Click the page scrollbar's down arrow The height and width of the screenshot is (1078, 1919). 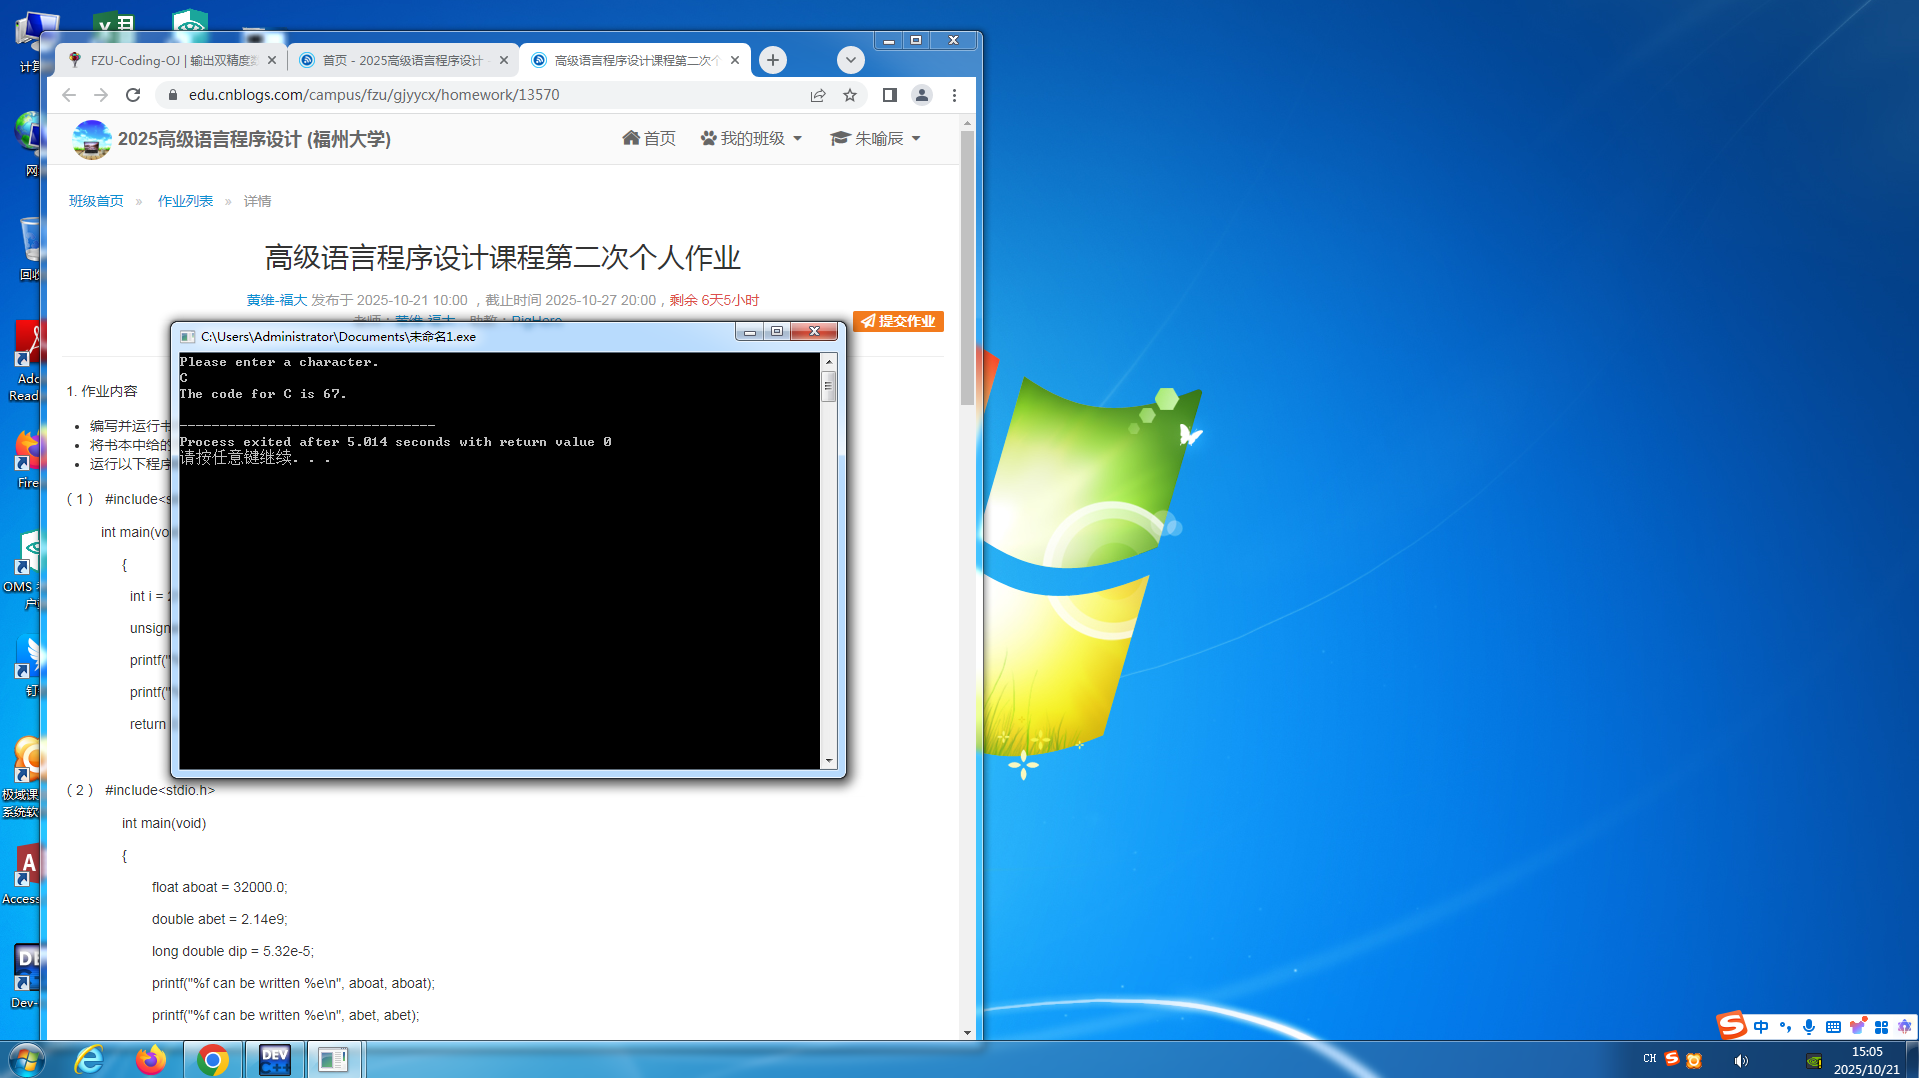967,1032
